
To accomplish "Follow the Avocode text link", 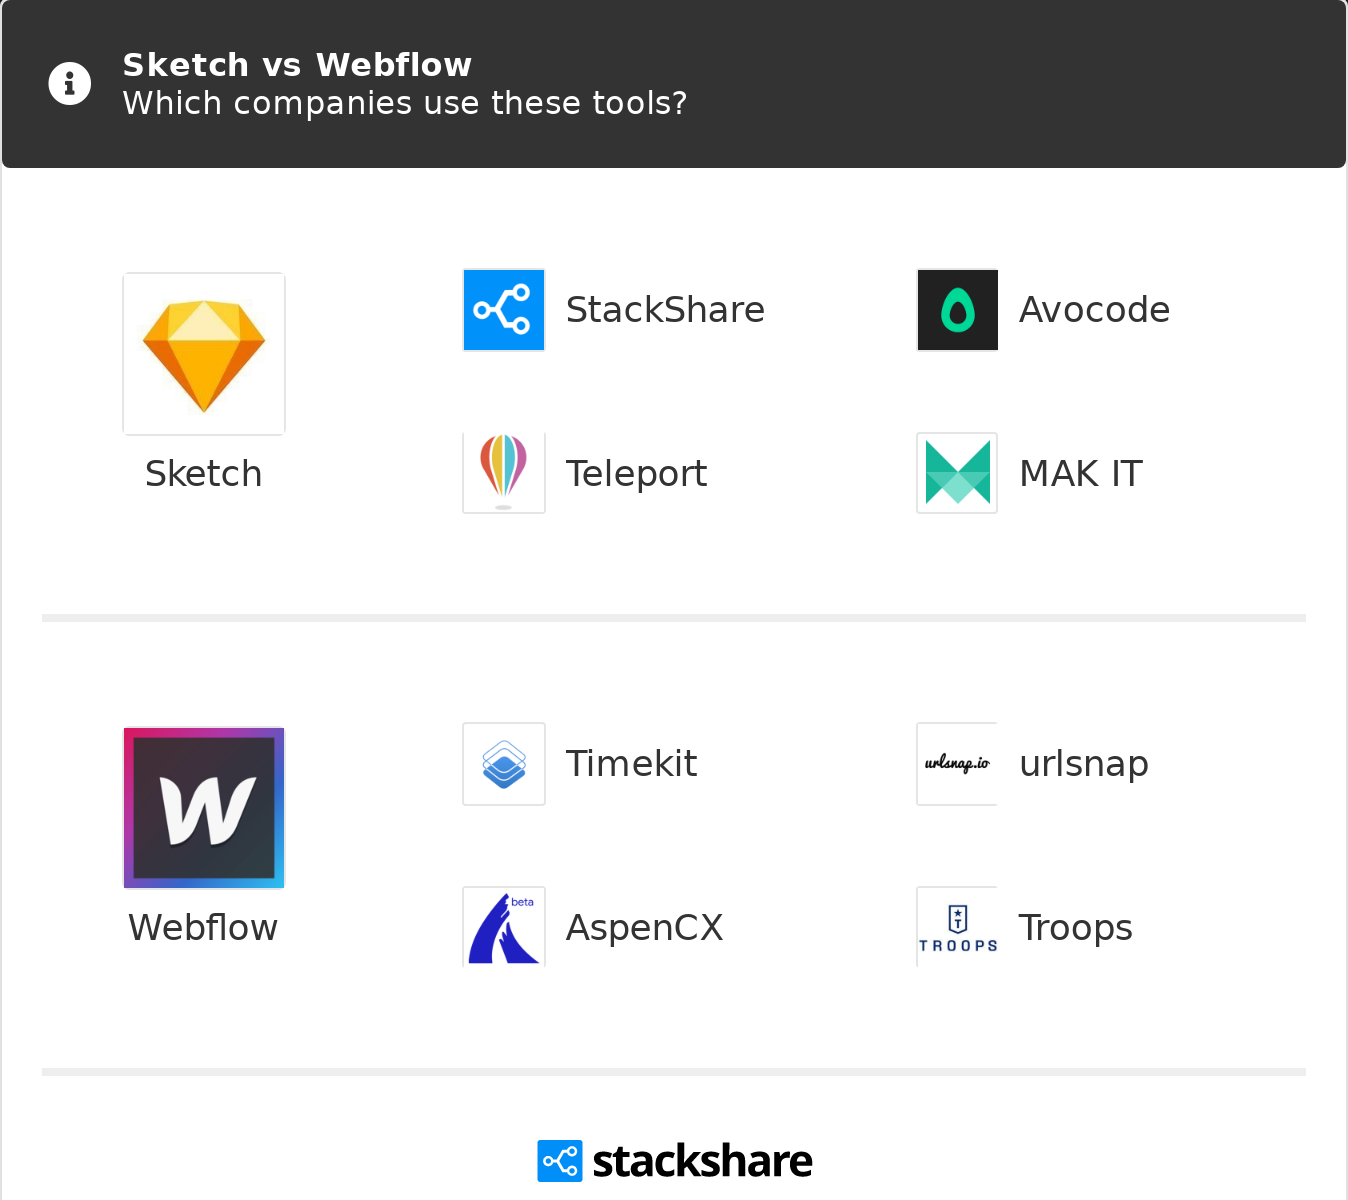I will (x=1094, y=310).
